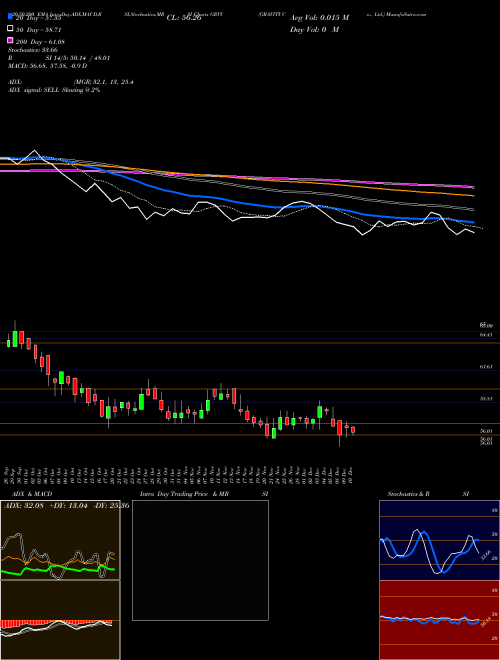Click the MACD histogram chart panel

tap(60, 620)
